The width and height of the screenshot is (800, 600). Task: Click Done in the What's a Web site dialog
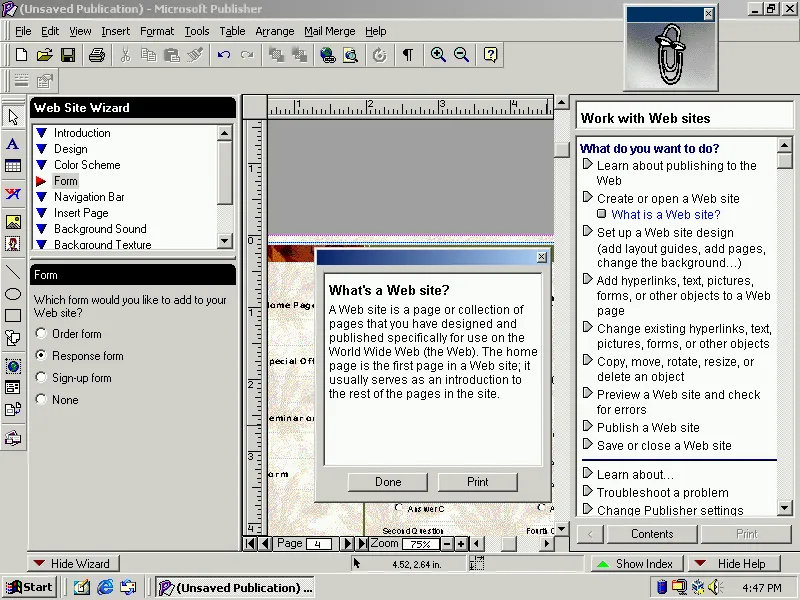387,482
